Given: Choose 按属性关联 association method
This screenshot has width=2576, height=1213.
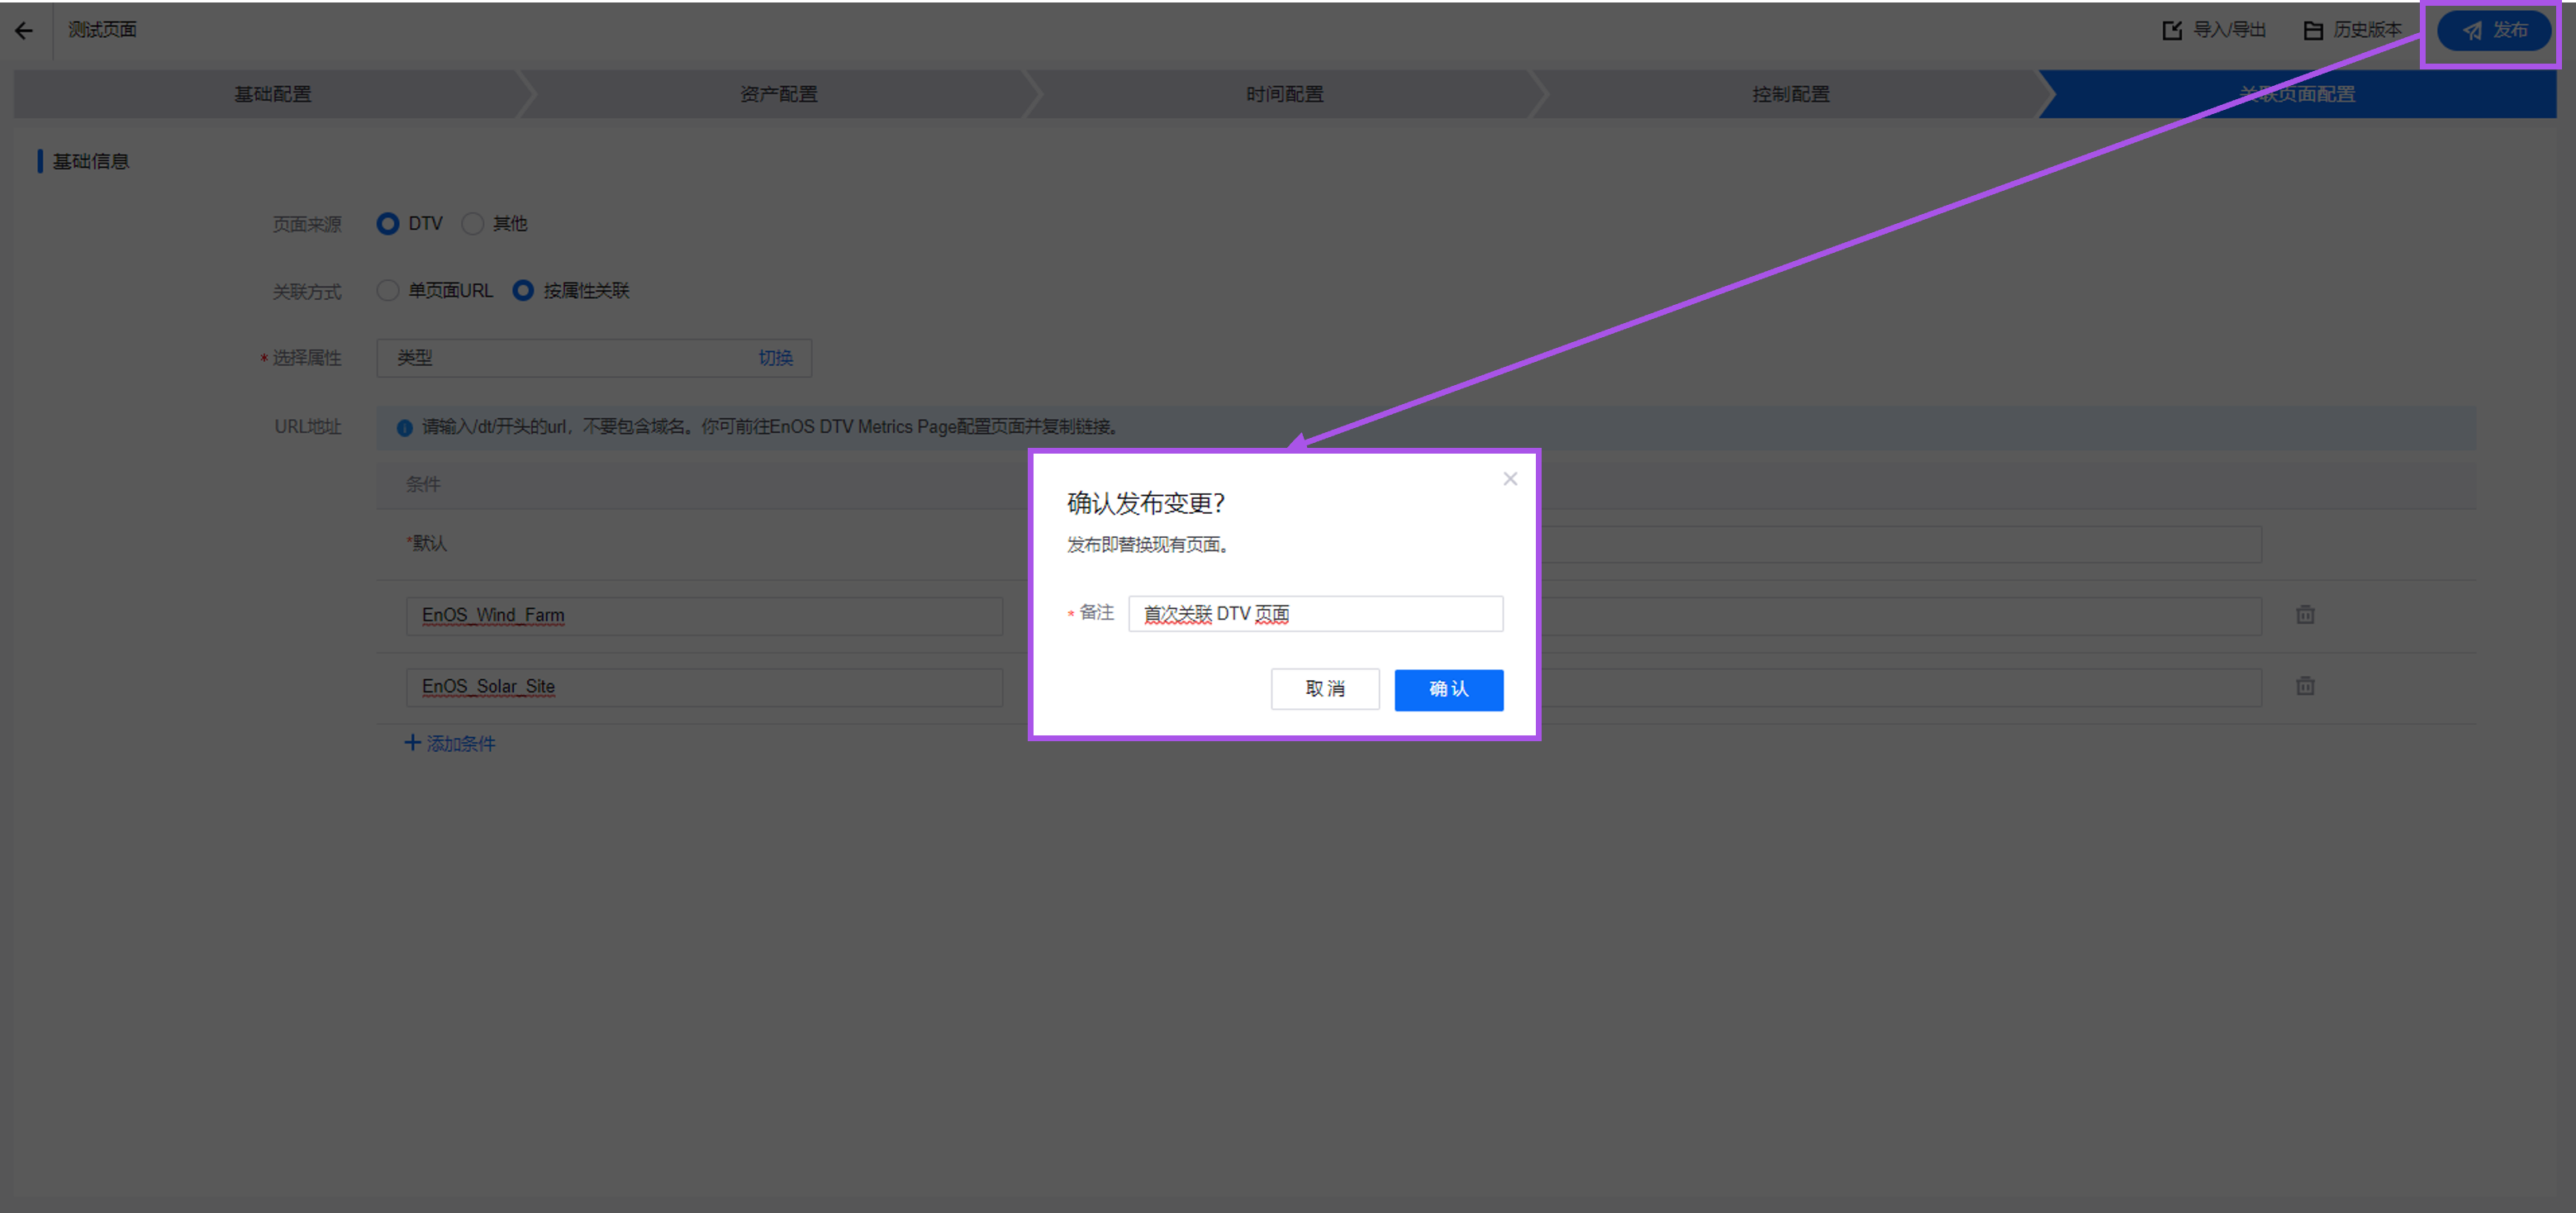Looking at the screenshot, I should click(x=523, y=290).
